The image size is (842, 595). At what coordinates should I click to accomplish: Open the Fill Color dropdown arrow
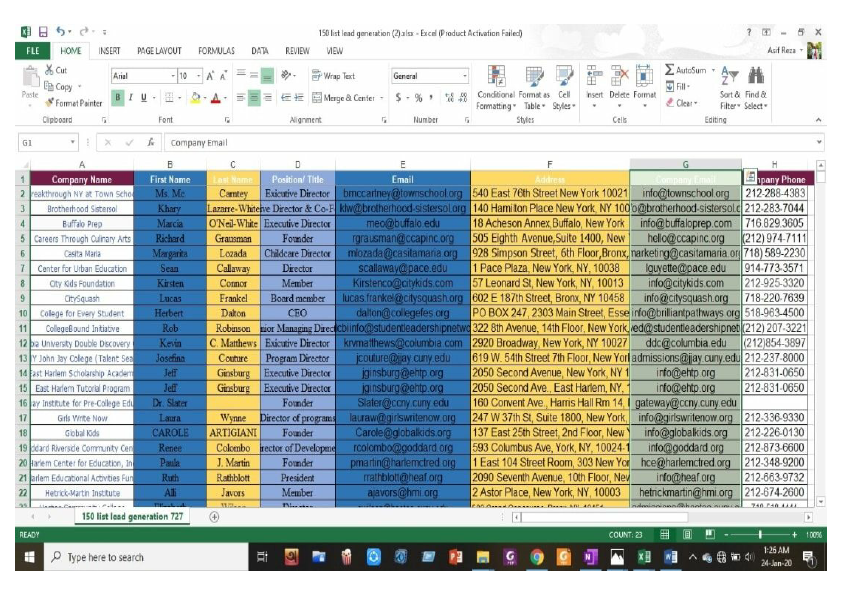tap(203, 97)
